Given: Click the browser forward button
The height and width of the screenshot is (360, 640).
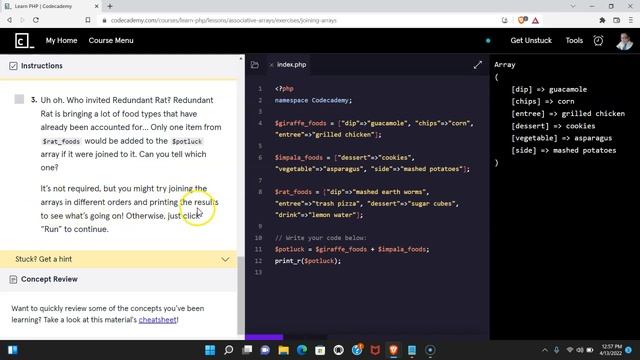Looking at the screenshot, I should (22, 20).
